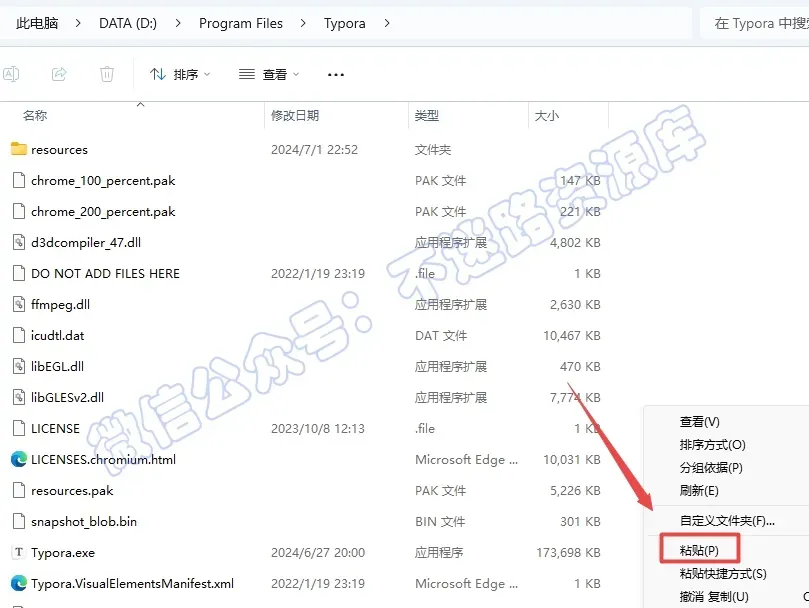Click the BIN 文件 type cell
The width and height of the screenshot is (809, 608).
(x=440, y=522)
